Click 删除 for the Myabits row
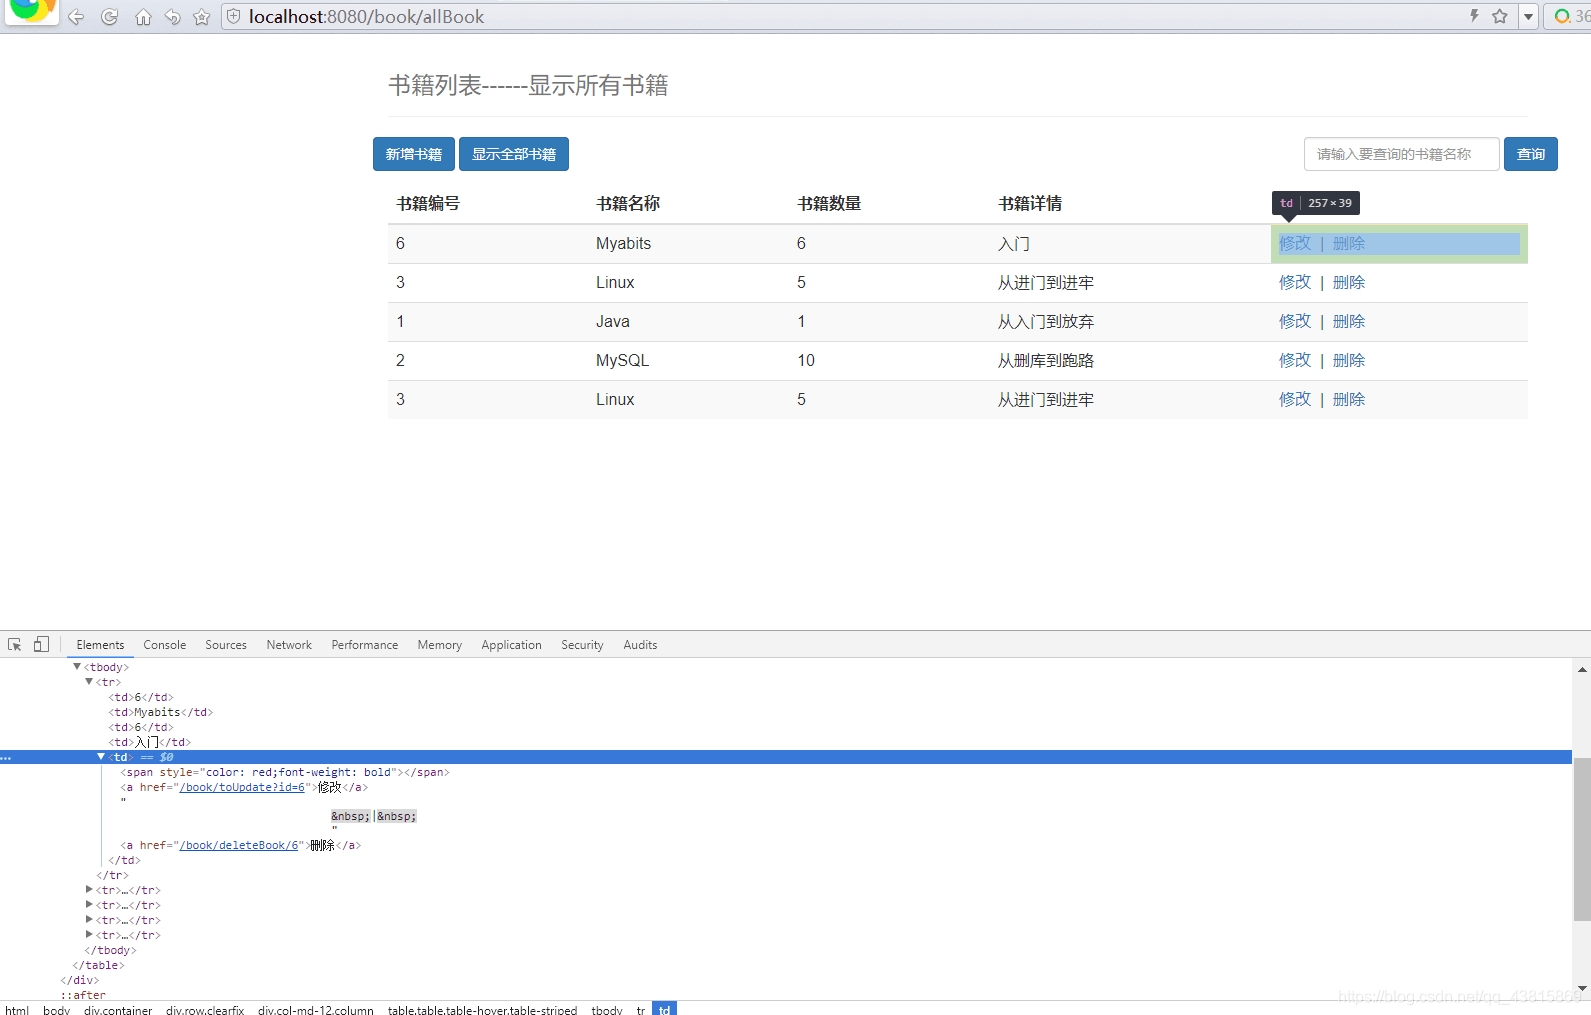The image size is (1591, 1015). pos(1349,243)
